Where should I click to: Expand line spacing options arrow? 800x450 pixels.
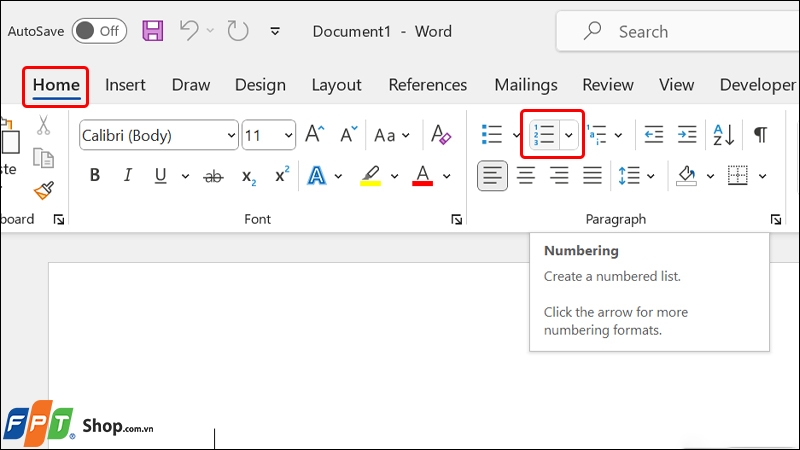coord(651,177)
